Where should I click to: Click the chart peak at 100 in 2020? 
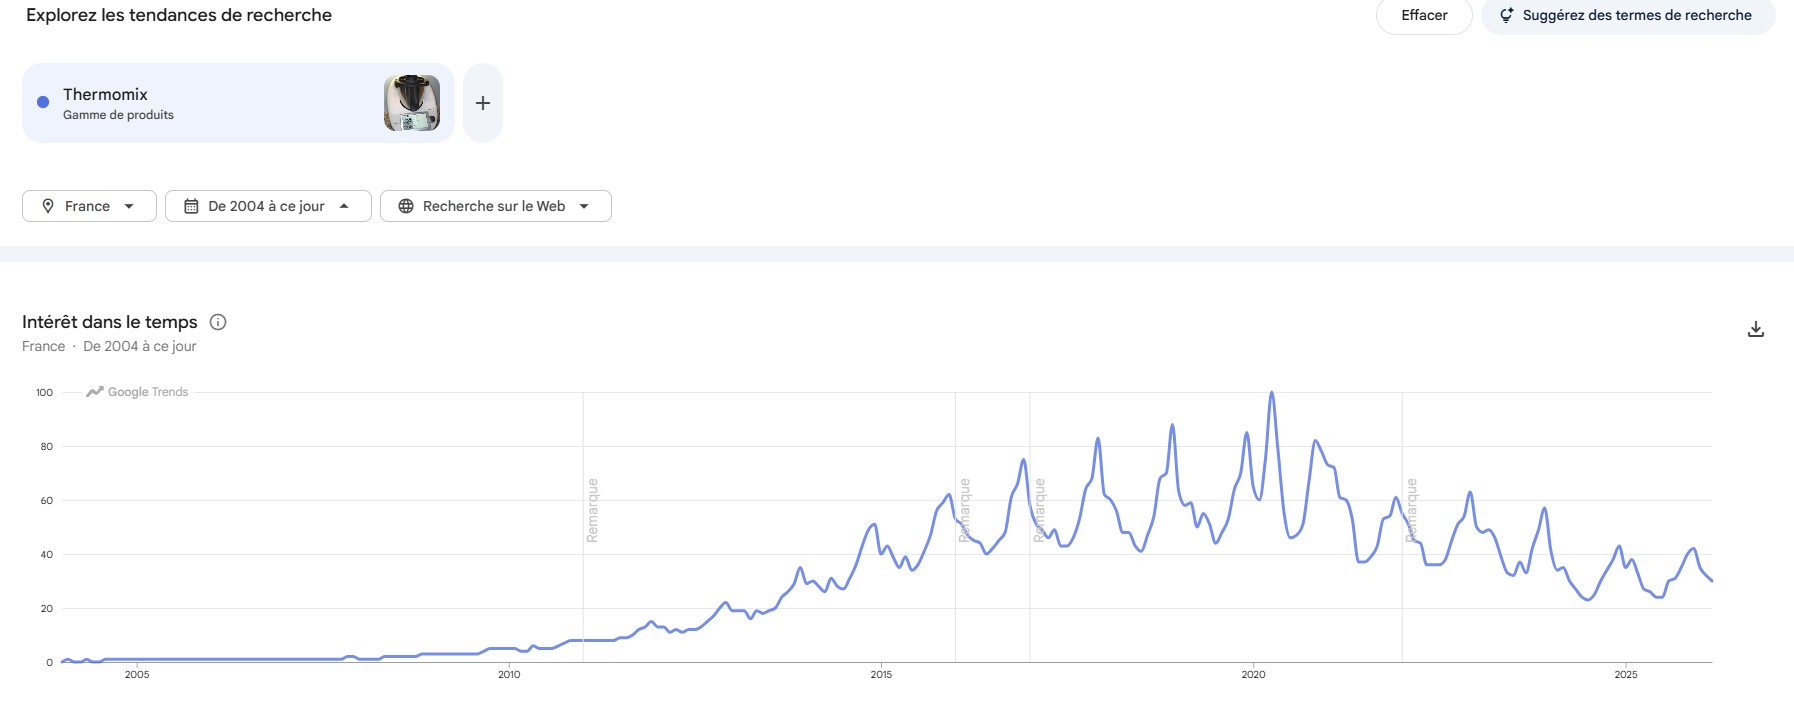[x=1271, y=393]
